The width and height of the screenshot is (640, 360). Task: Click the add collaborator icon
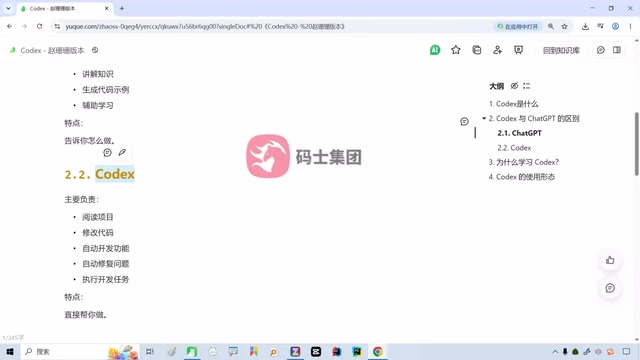pos(497,50)
